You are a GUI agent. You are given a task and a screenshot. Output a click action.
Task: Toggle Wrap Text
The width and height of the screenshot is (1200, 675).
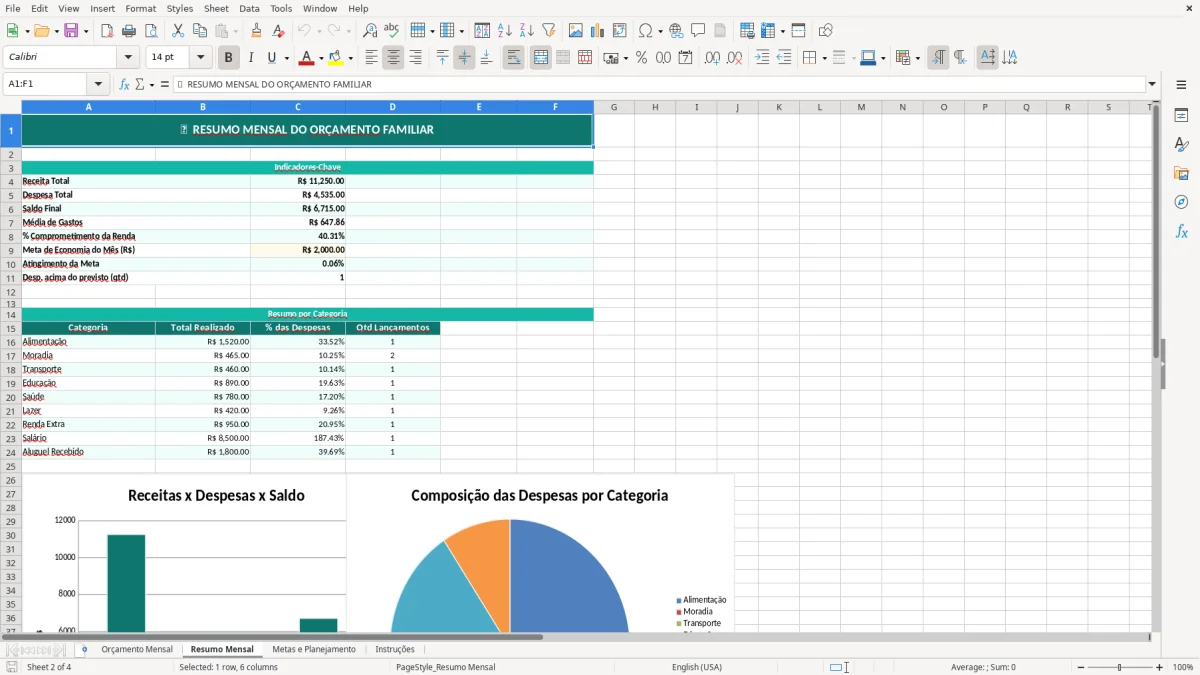513,58
